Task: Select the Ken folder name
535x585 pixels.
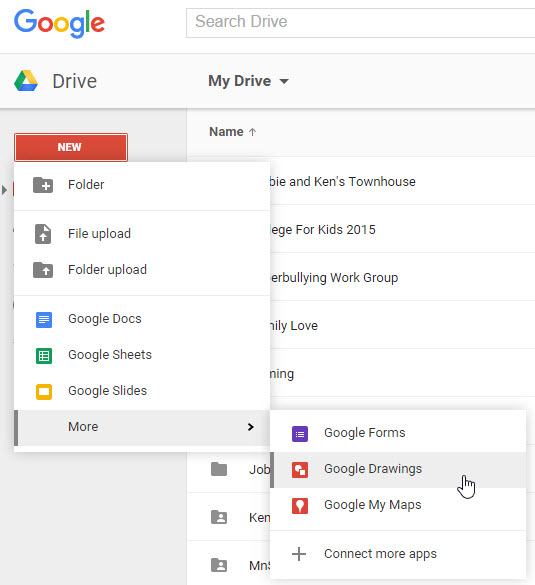Action: click(x=260, y=517)
